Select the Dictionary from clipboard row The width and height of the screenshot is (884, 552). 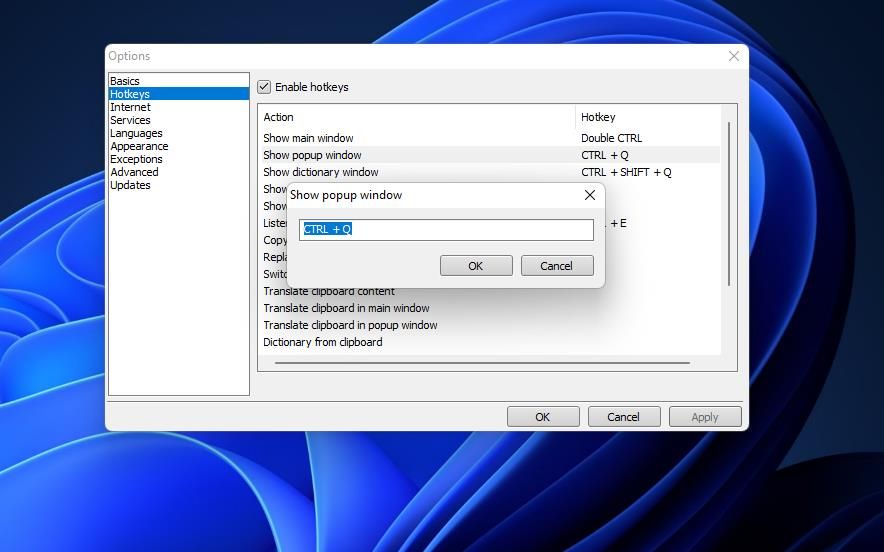point(323,342)
